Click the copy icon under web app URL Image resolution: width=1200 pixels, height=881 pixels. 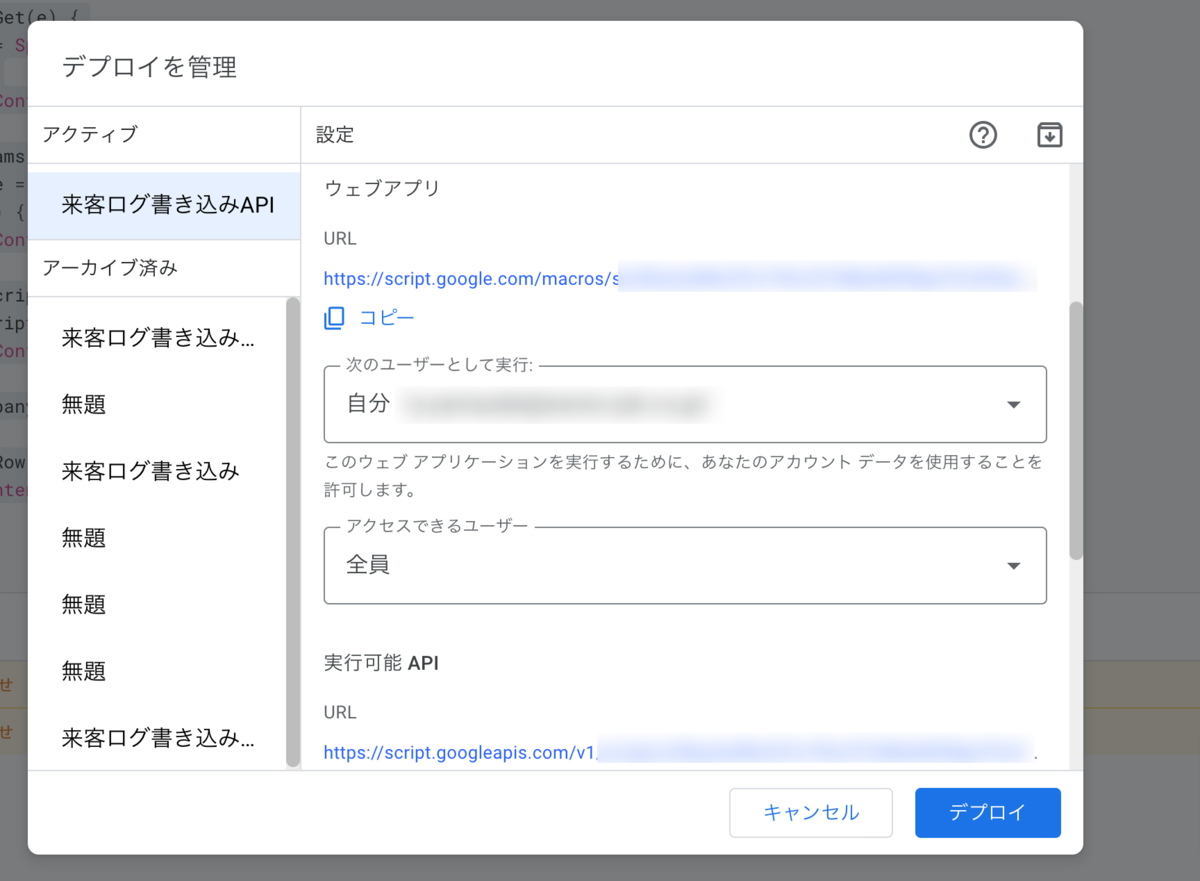(x=334, y=318)
